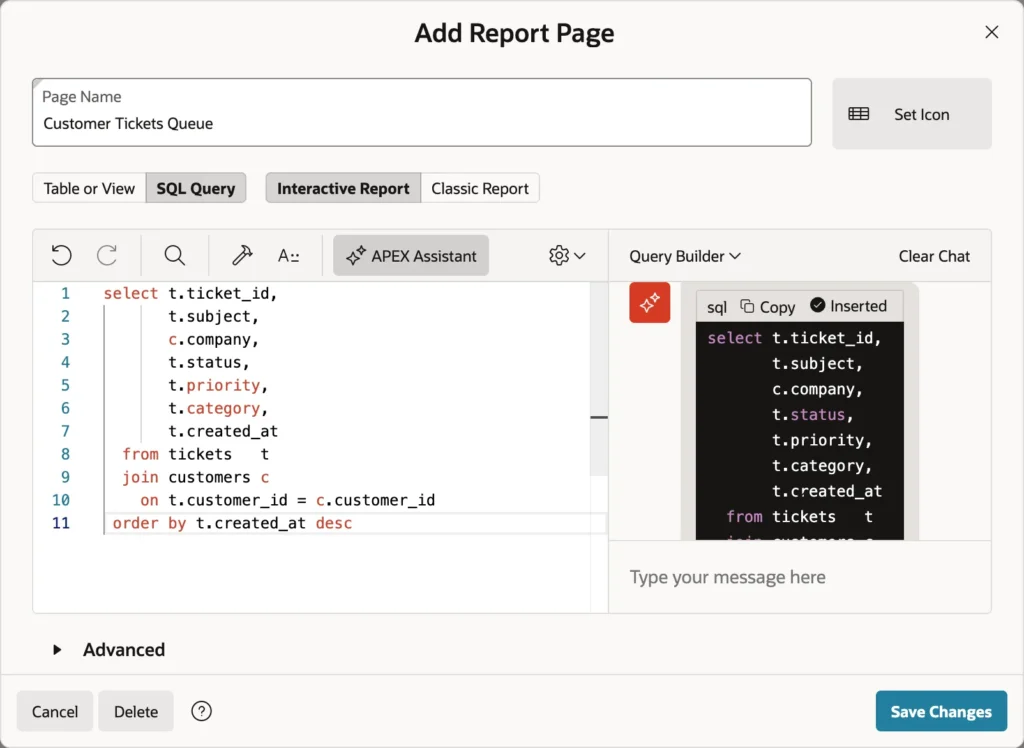The image size is (1024, 748).
Task: Close the Add Report Page dialog
Action: [x=991, y=32]
